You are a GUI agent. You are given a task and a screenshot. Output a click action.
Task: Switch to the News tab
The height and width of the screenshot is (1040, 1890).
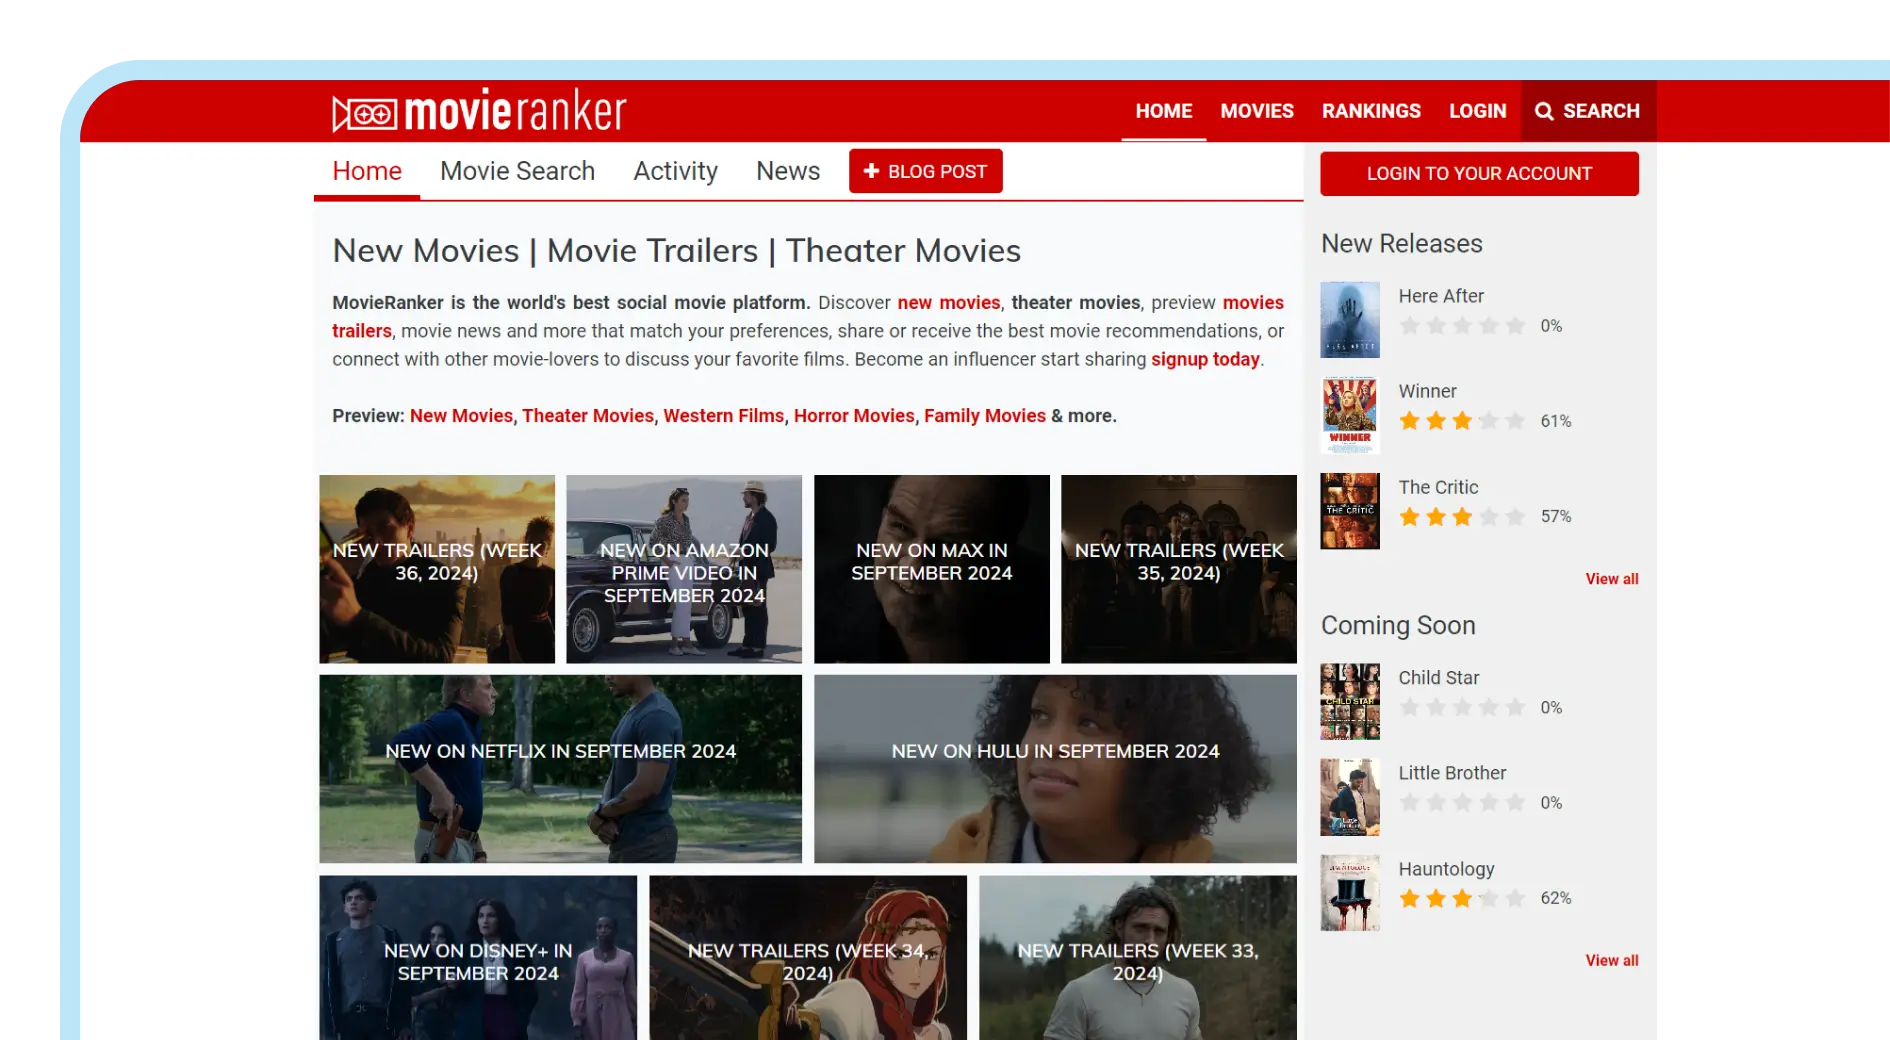pyautogui.click(x=788, y=171)
